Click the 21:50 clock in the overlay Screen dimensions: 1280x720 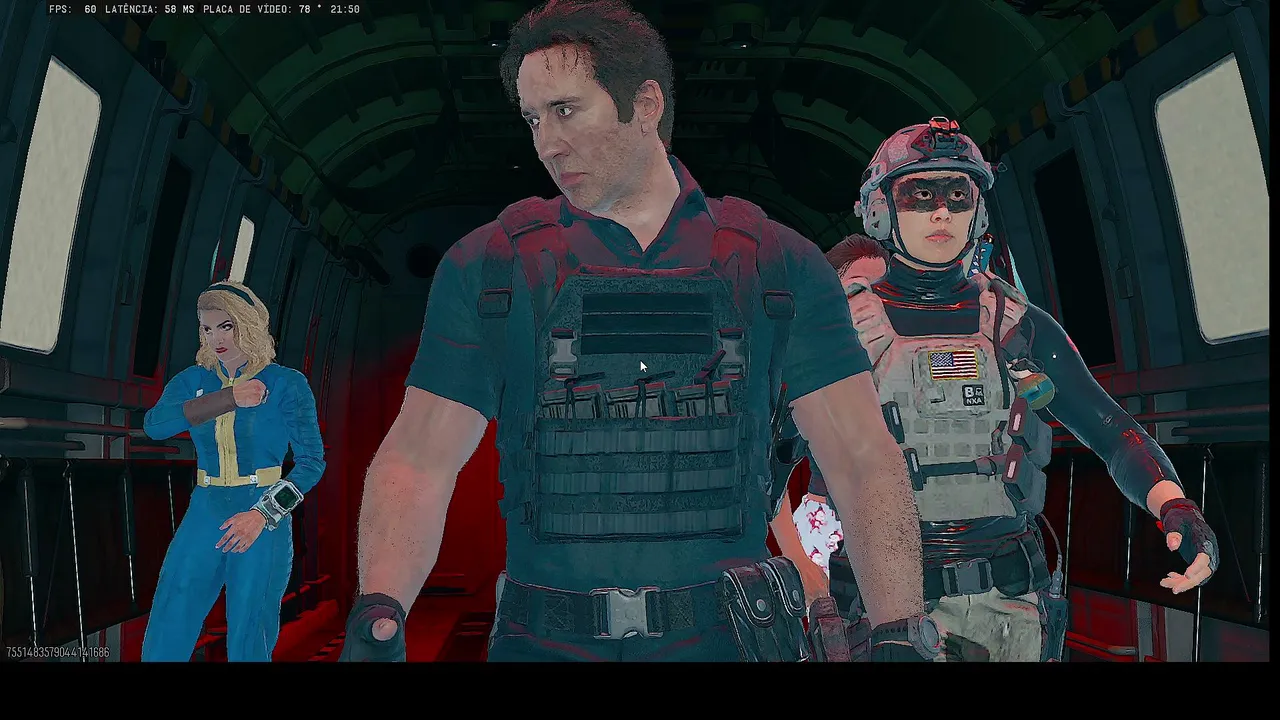click(345, 9)
